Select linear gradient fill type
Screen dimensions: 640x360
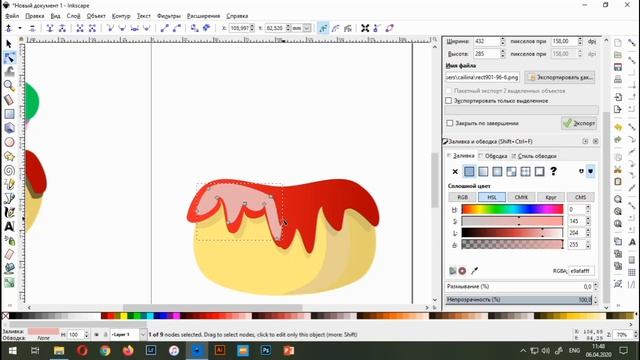pos(483,171)
